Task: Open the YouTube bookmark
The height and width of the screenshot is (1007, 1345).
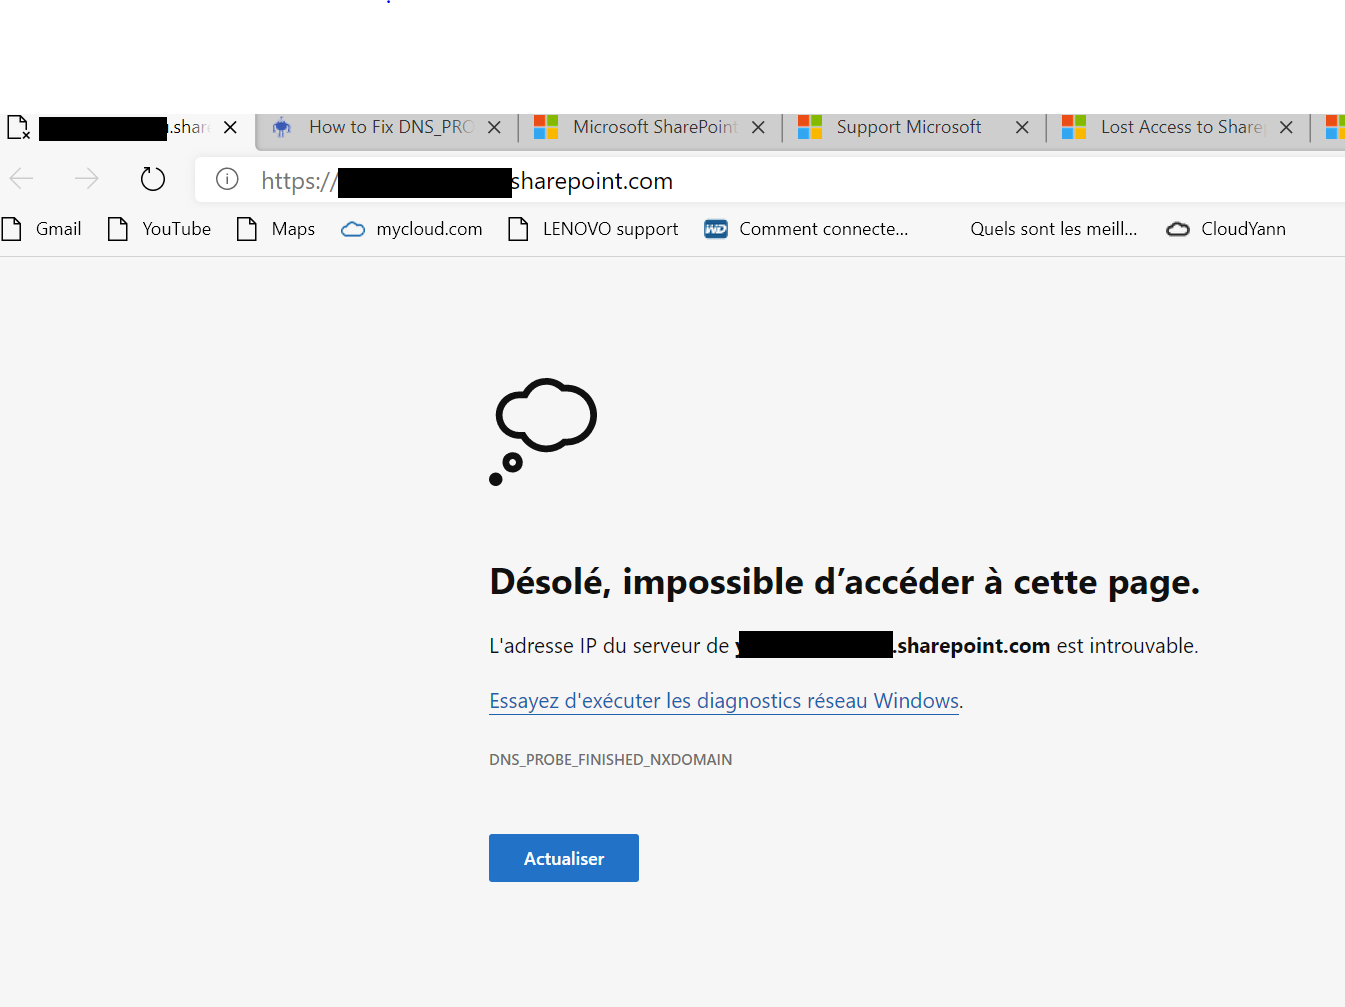Action: coord(160,229)
